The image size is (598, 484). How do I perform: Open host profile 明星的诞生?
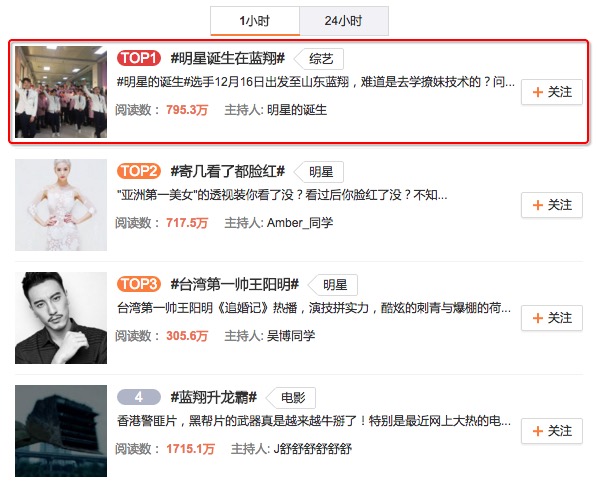tap(297, 110)
